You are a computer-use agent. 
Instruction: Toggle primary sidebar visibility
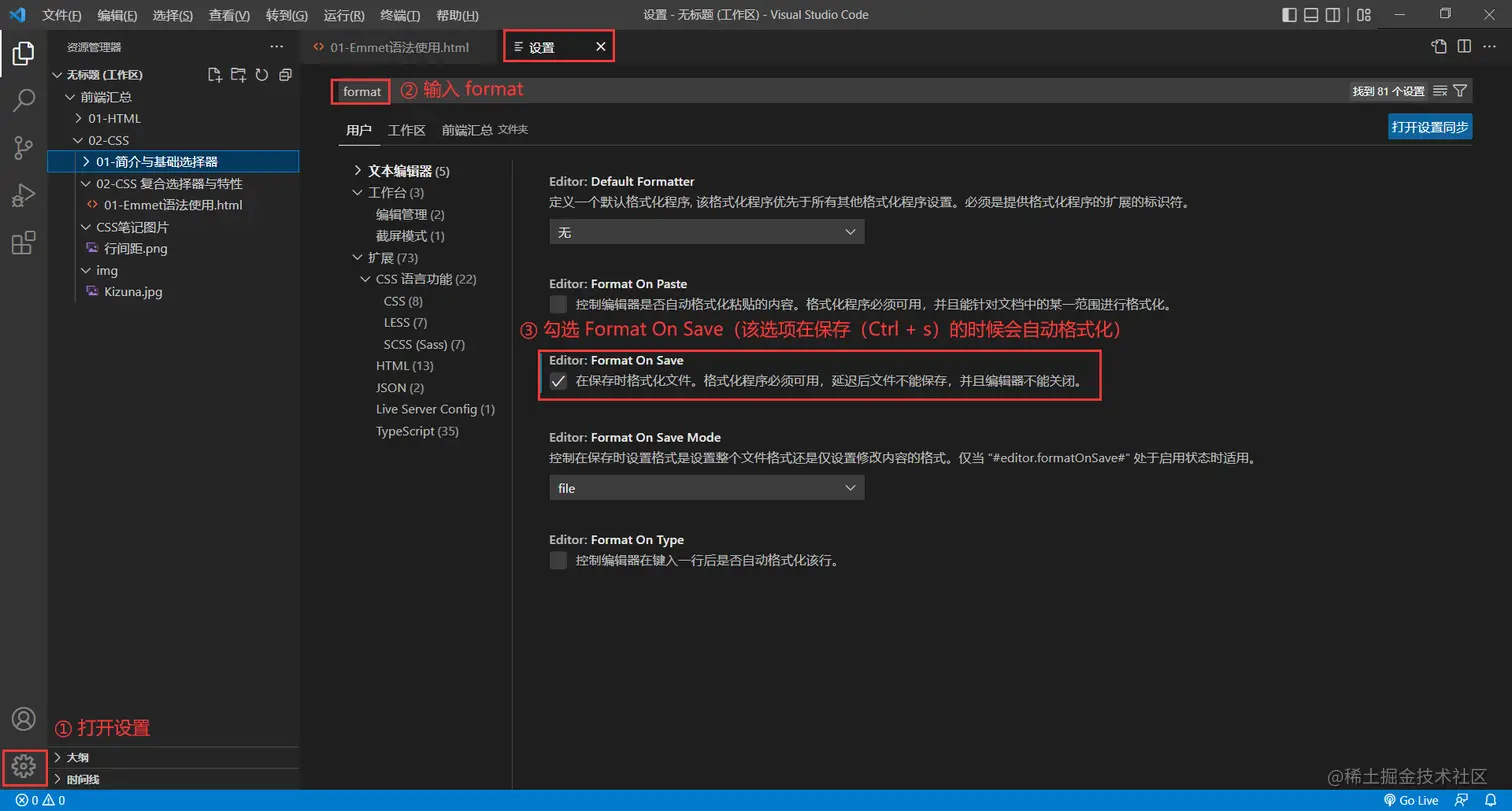pos(1290,15)
